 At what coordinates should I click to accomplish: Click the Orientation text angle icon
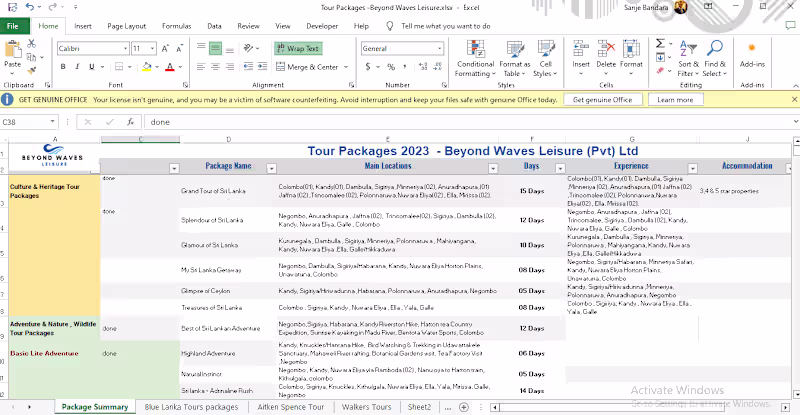tap(248, 48)
